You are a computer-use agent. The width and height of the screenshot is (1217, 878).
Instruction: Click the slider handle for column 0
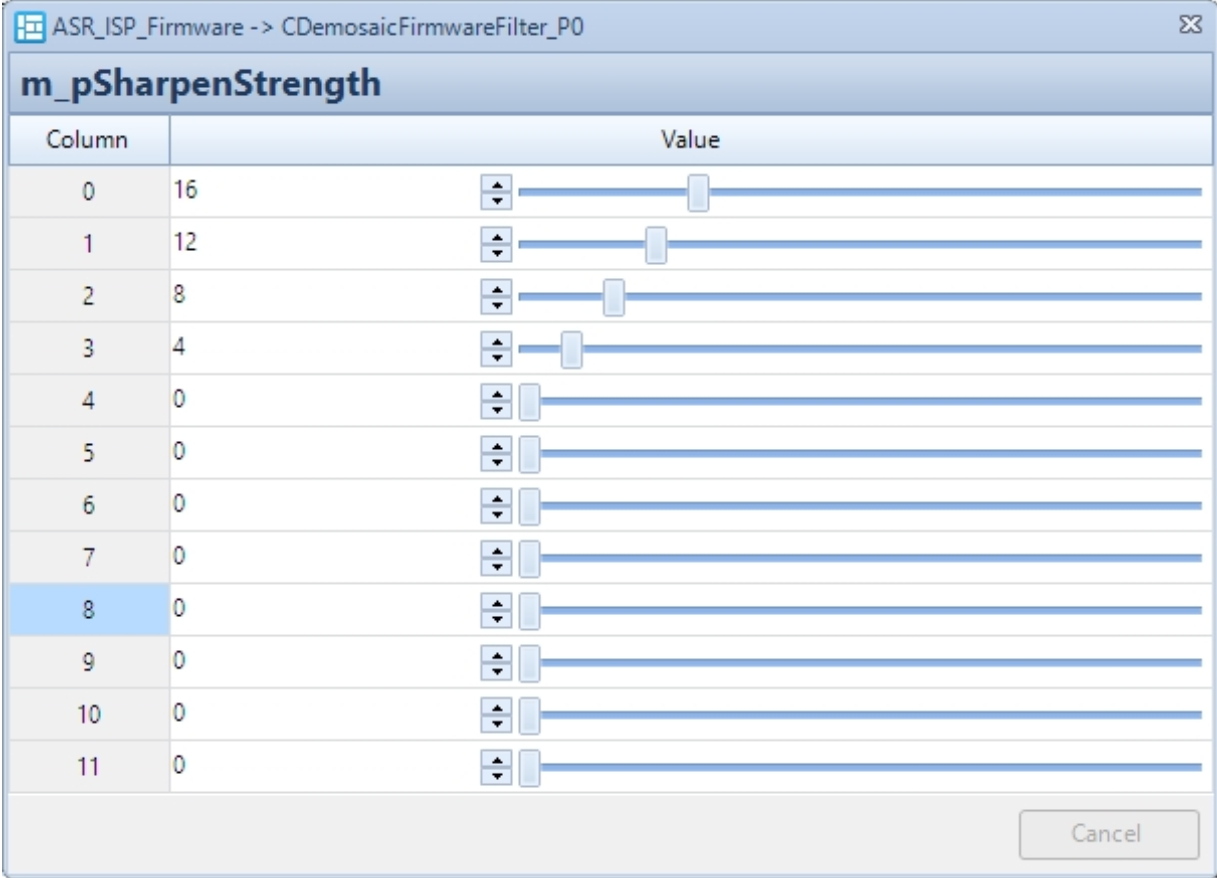click(699, 192)
